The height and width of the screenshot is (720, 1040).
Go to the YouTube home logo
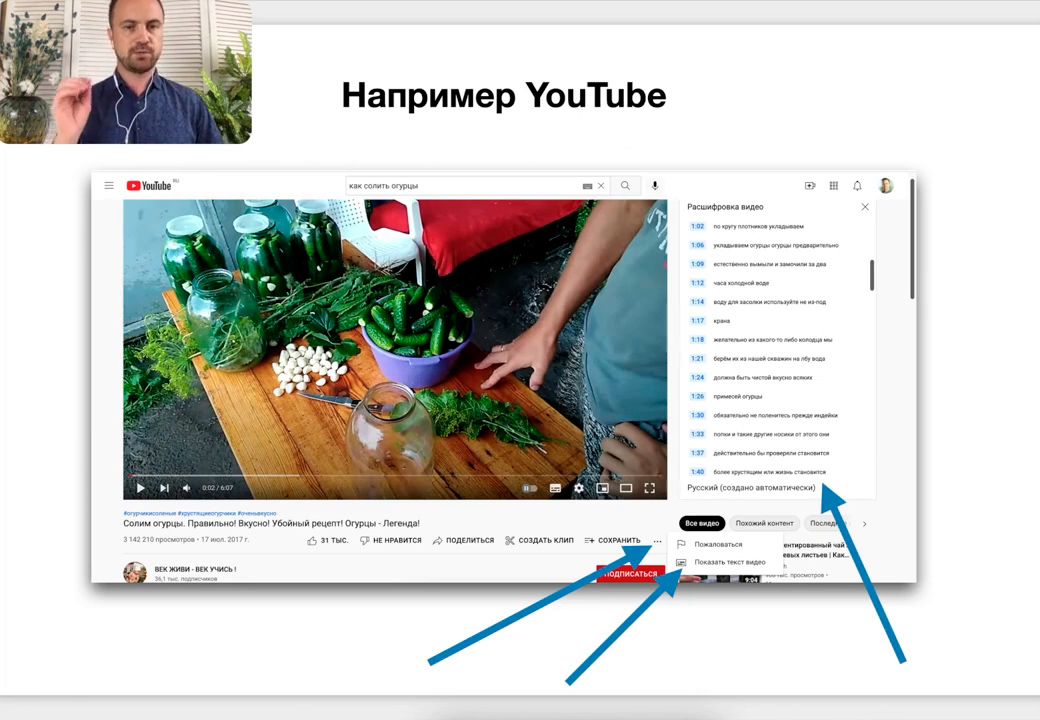point(149,186)
